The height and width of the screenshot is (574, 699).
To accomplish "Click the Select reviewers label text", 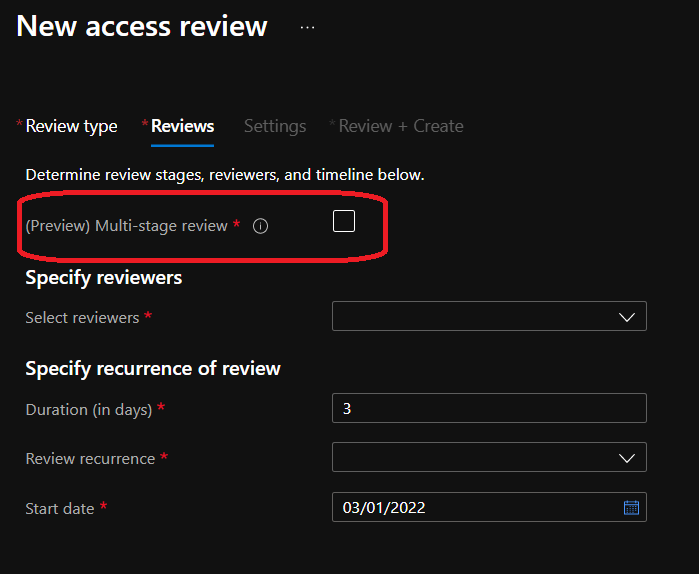I will (x=82, y=317).
